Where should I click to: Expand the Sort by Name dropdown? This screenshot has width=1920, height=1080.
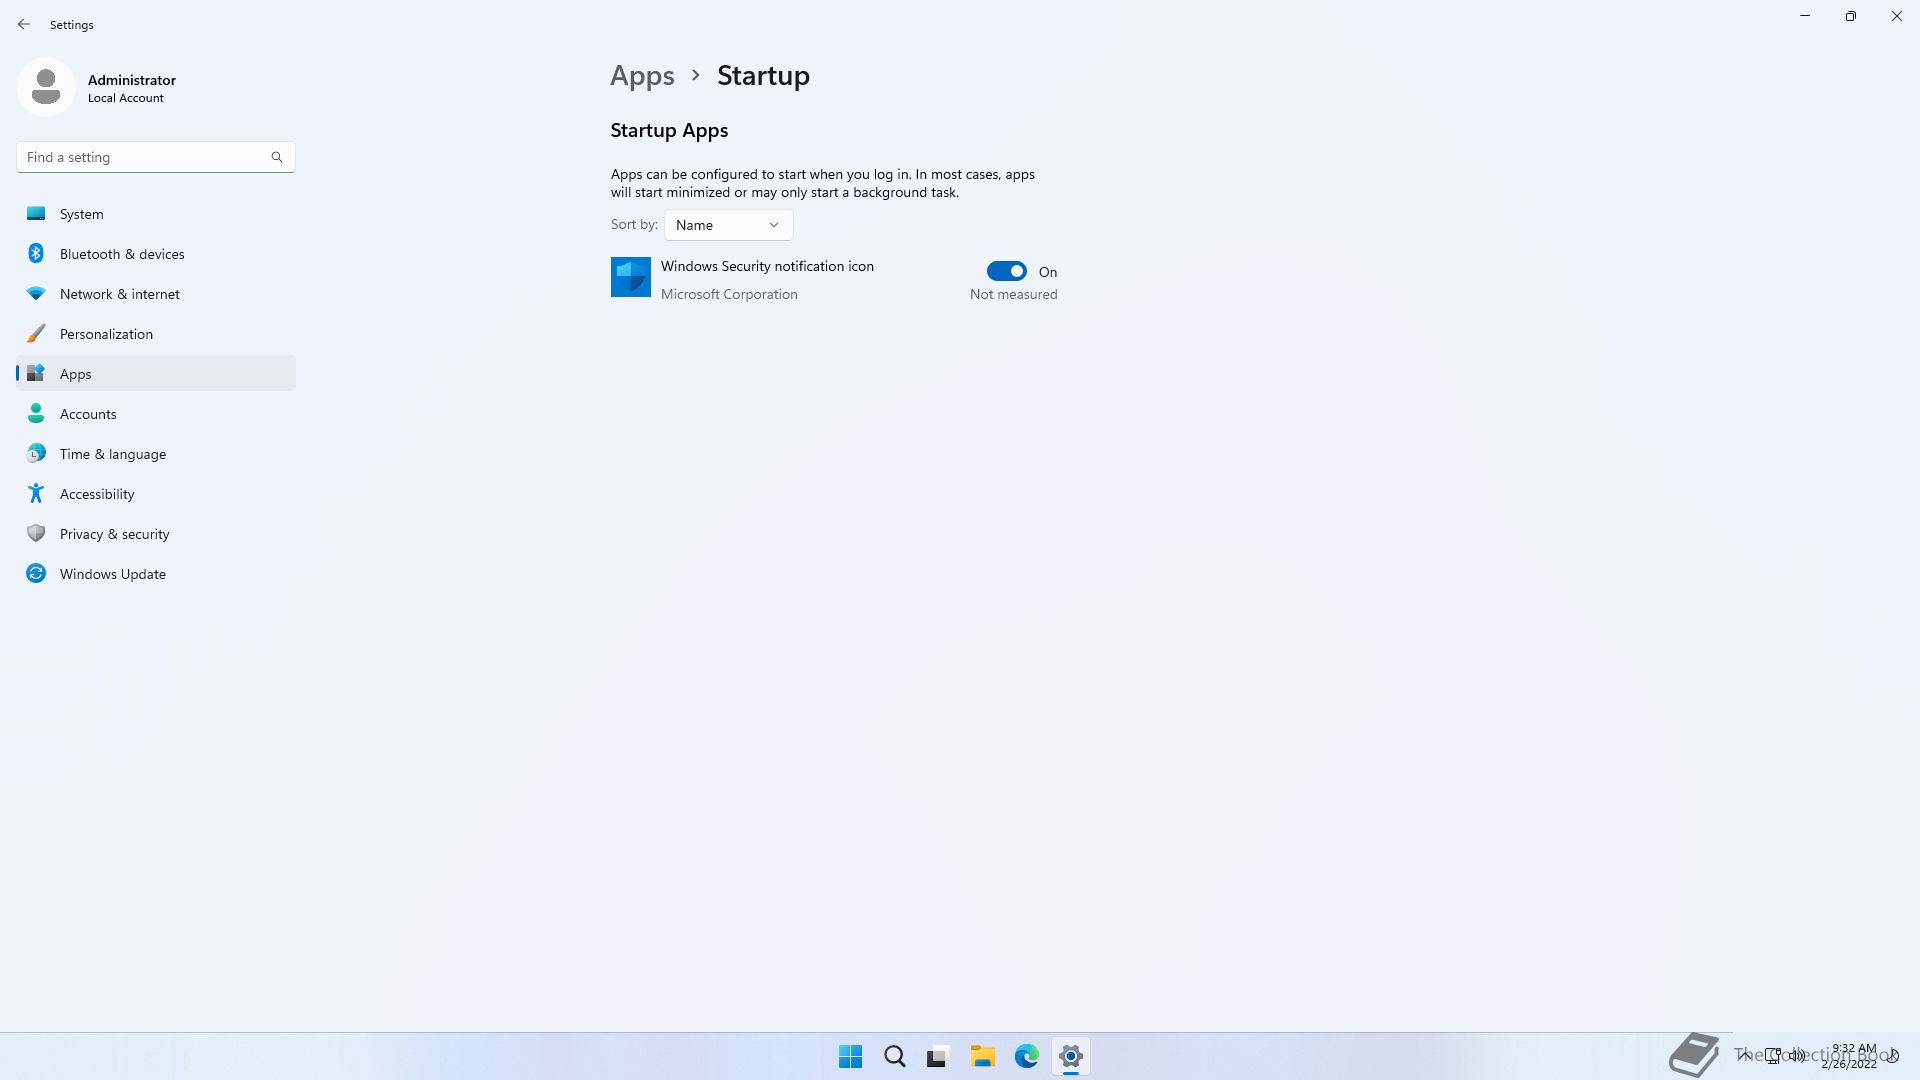pos(728,225)
